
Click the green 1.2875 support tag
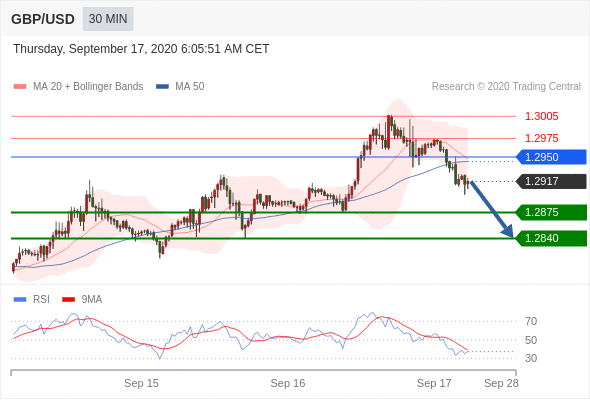click(x=551, y=212)
